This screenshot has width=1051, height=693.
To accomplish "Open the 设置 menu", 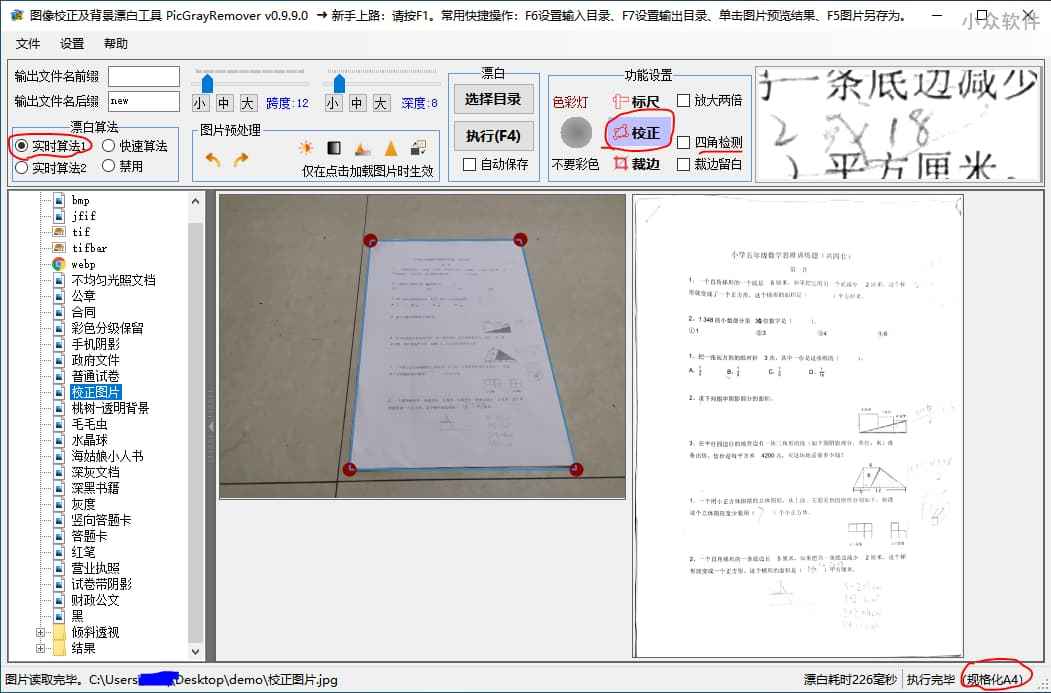I will click(x=73, y=44).
